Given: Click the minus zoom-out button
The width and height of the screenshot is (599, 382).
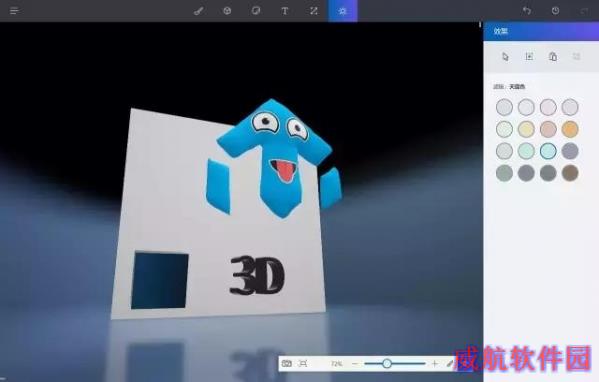Looking at the screenshot, I should point(355,364).
